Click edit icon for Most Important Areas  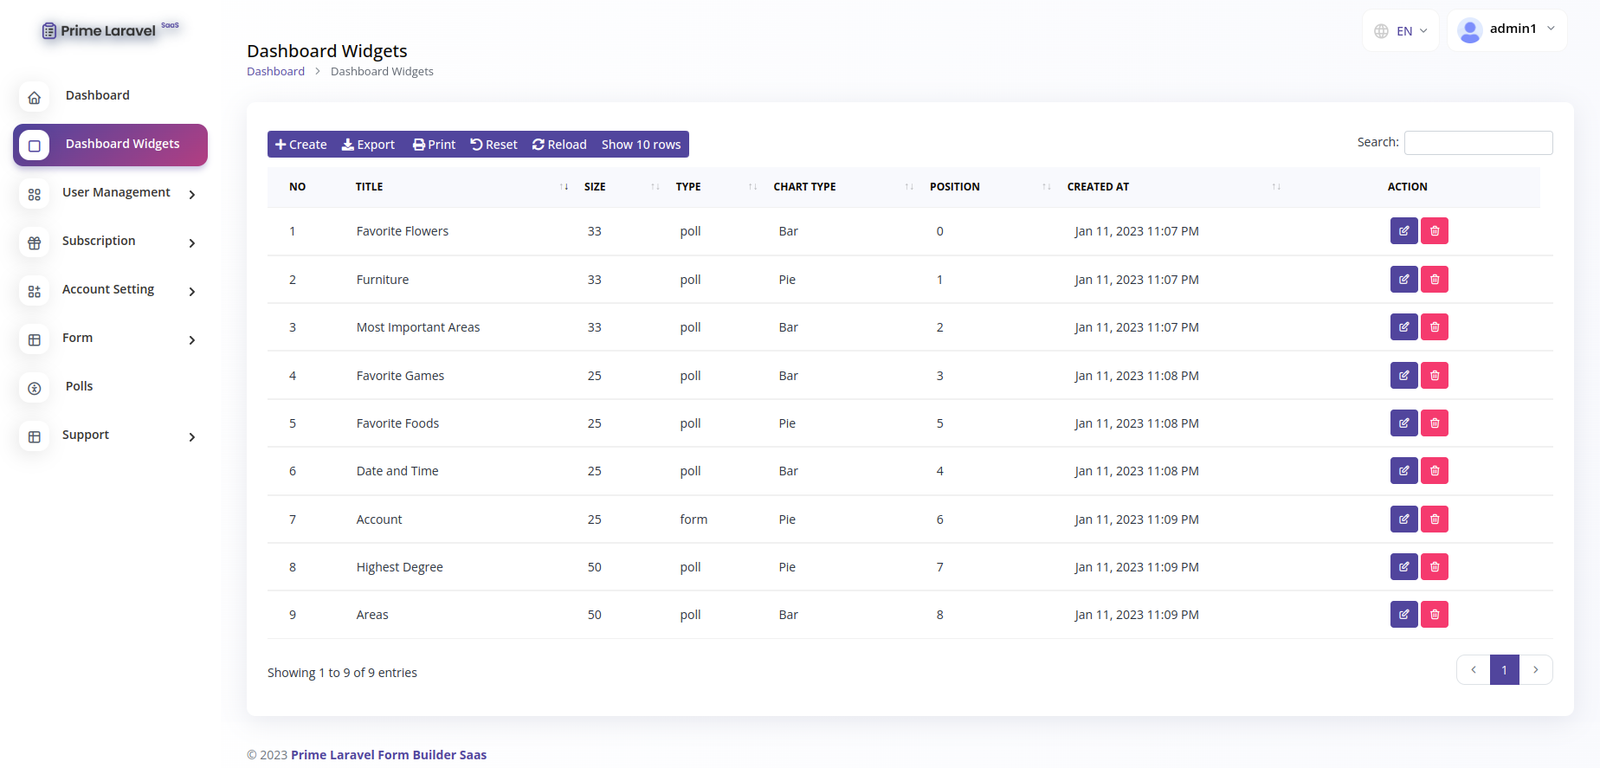tap(1403, 327)
